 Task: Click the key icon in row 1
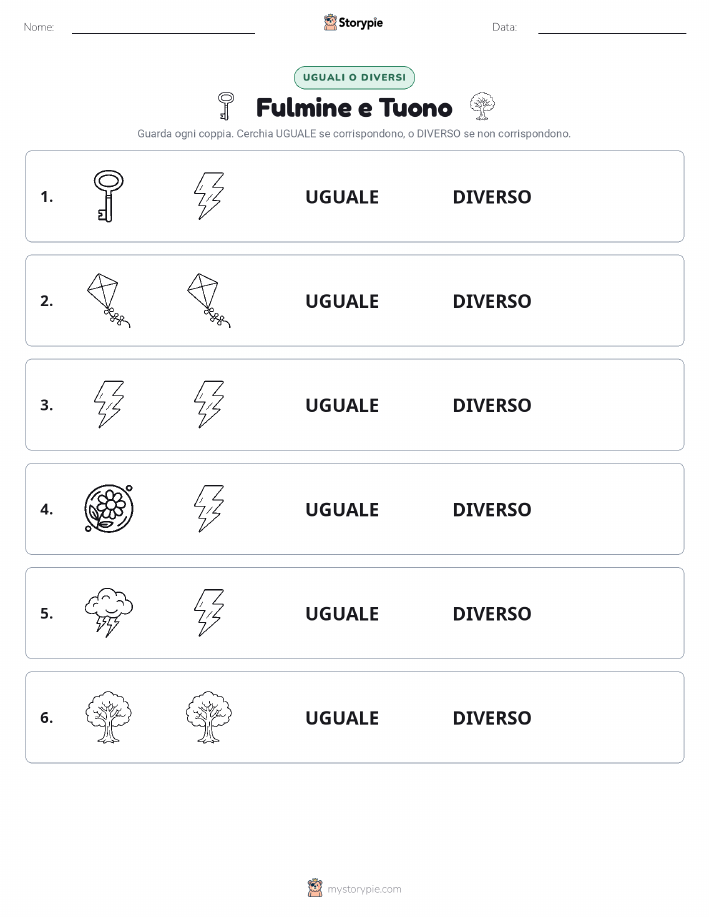[x=109, y=196]
